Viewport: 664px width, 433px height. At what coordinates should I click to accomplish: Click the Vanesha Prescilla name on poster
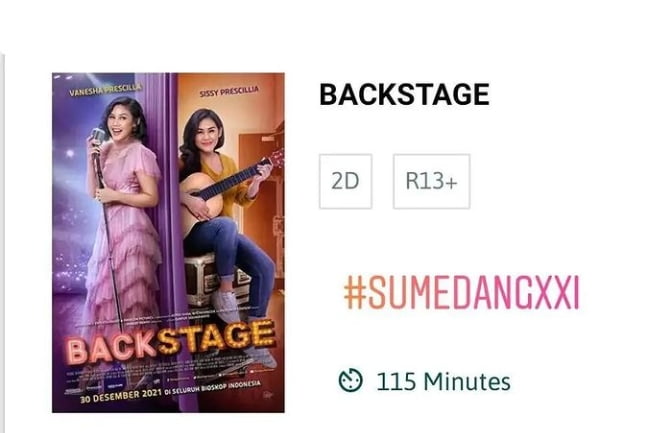click(105, 90)
